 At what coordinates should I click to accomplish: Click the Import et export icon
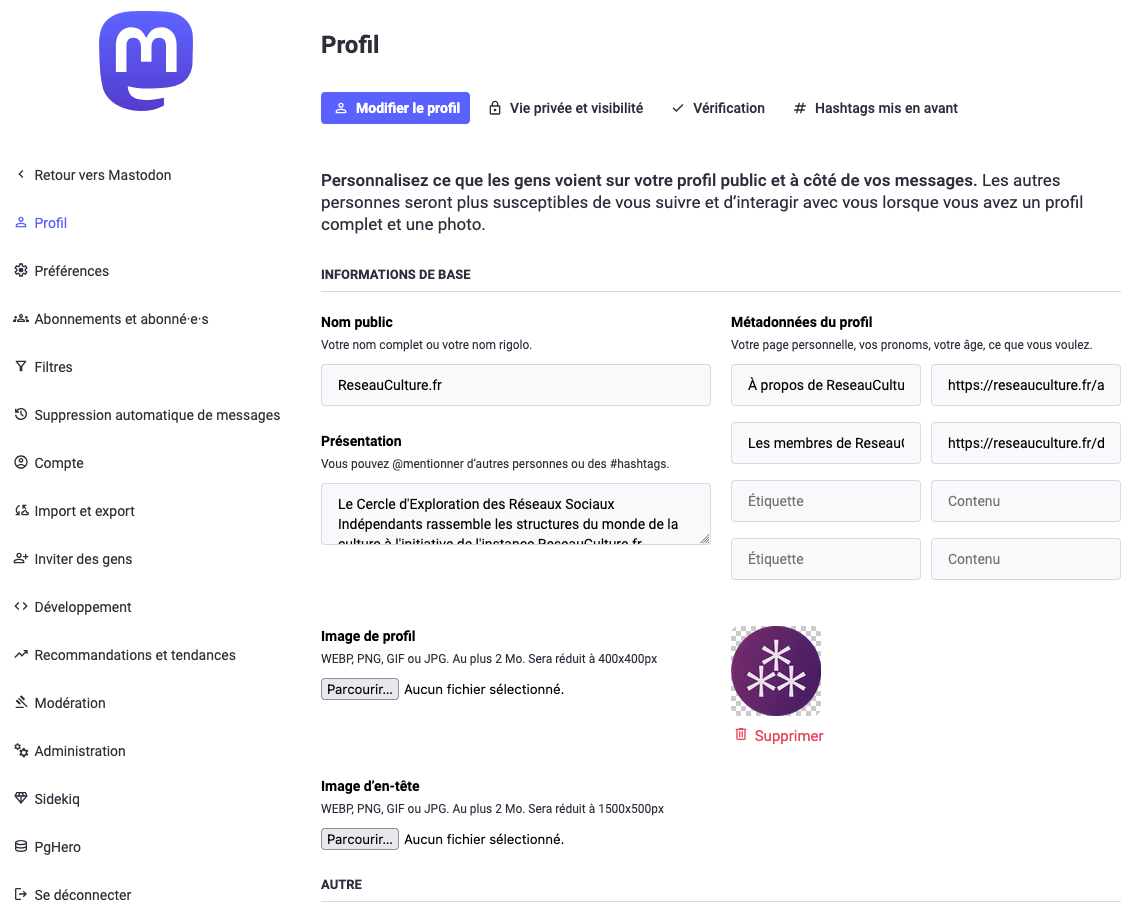click(x=21, y=511)
